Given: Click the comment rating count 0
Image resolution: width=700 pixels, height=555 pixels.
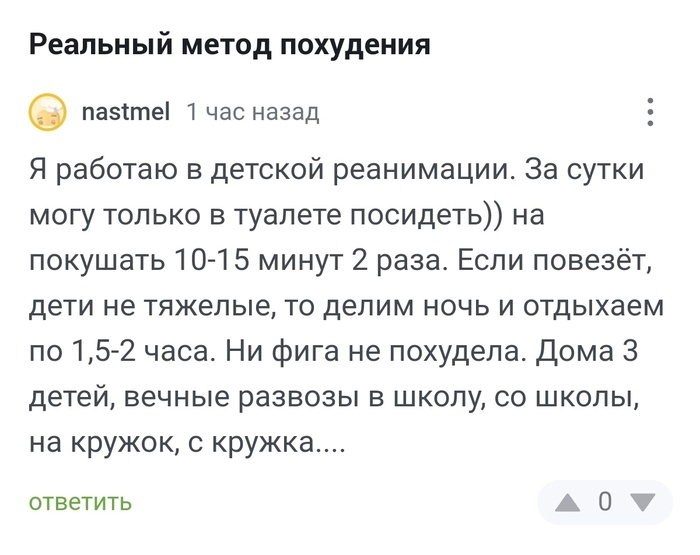Looking at the screenshot, I should (x=605, y=501).
